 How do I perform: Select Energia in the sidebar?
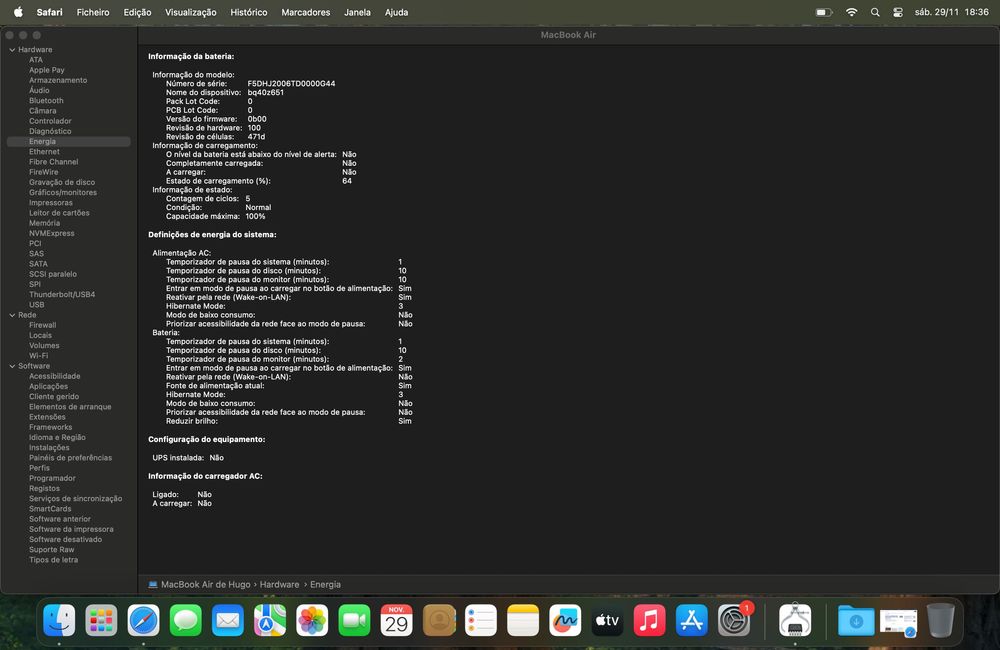[69, 142]
